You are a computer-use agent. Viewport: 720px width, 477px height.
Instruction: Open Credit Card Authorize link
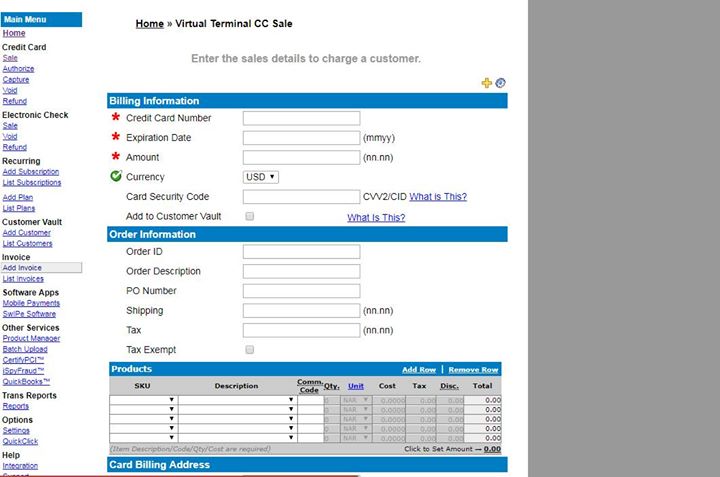point(18,69)
